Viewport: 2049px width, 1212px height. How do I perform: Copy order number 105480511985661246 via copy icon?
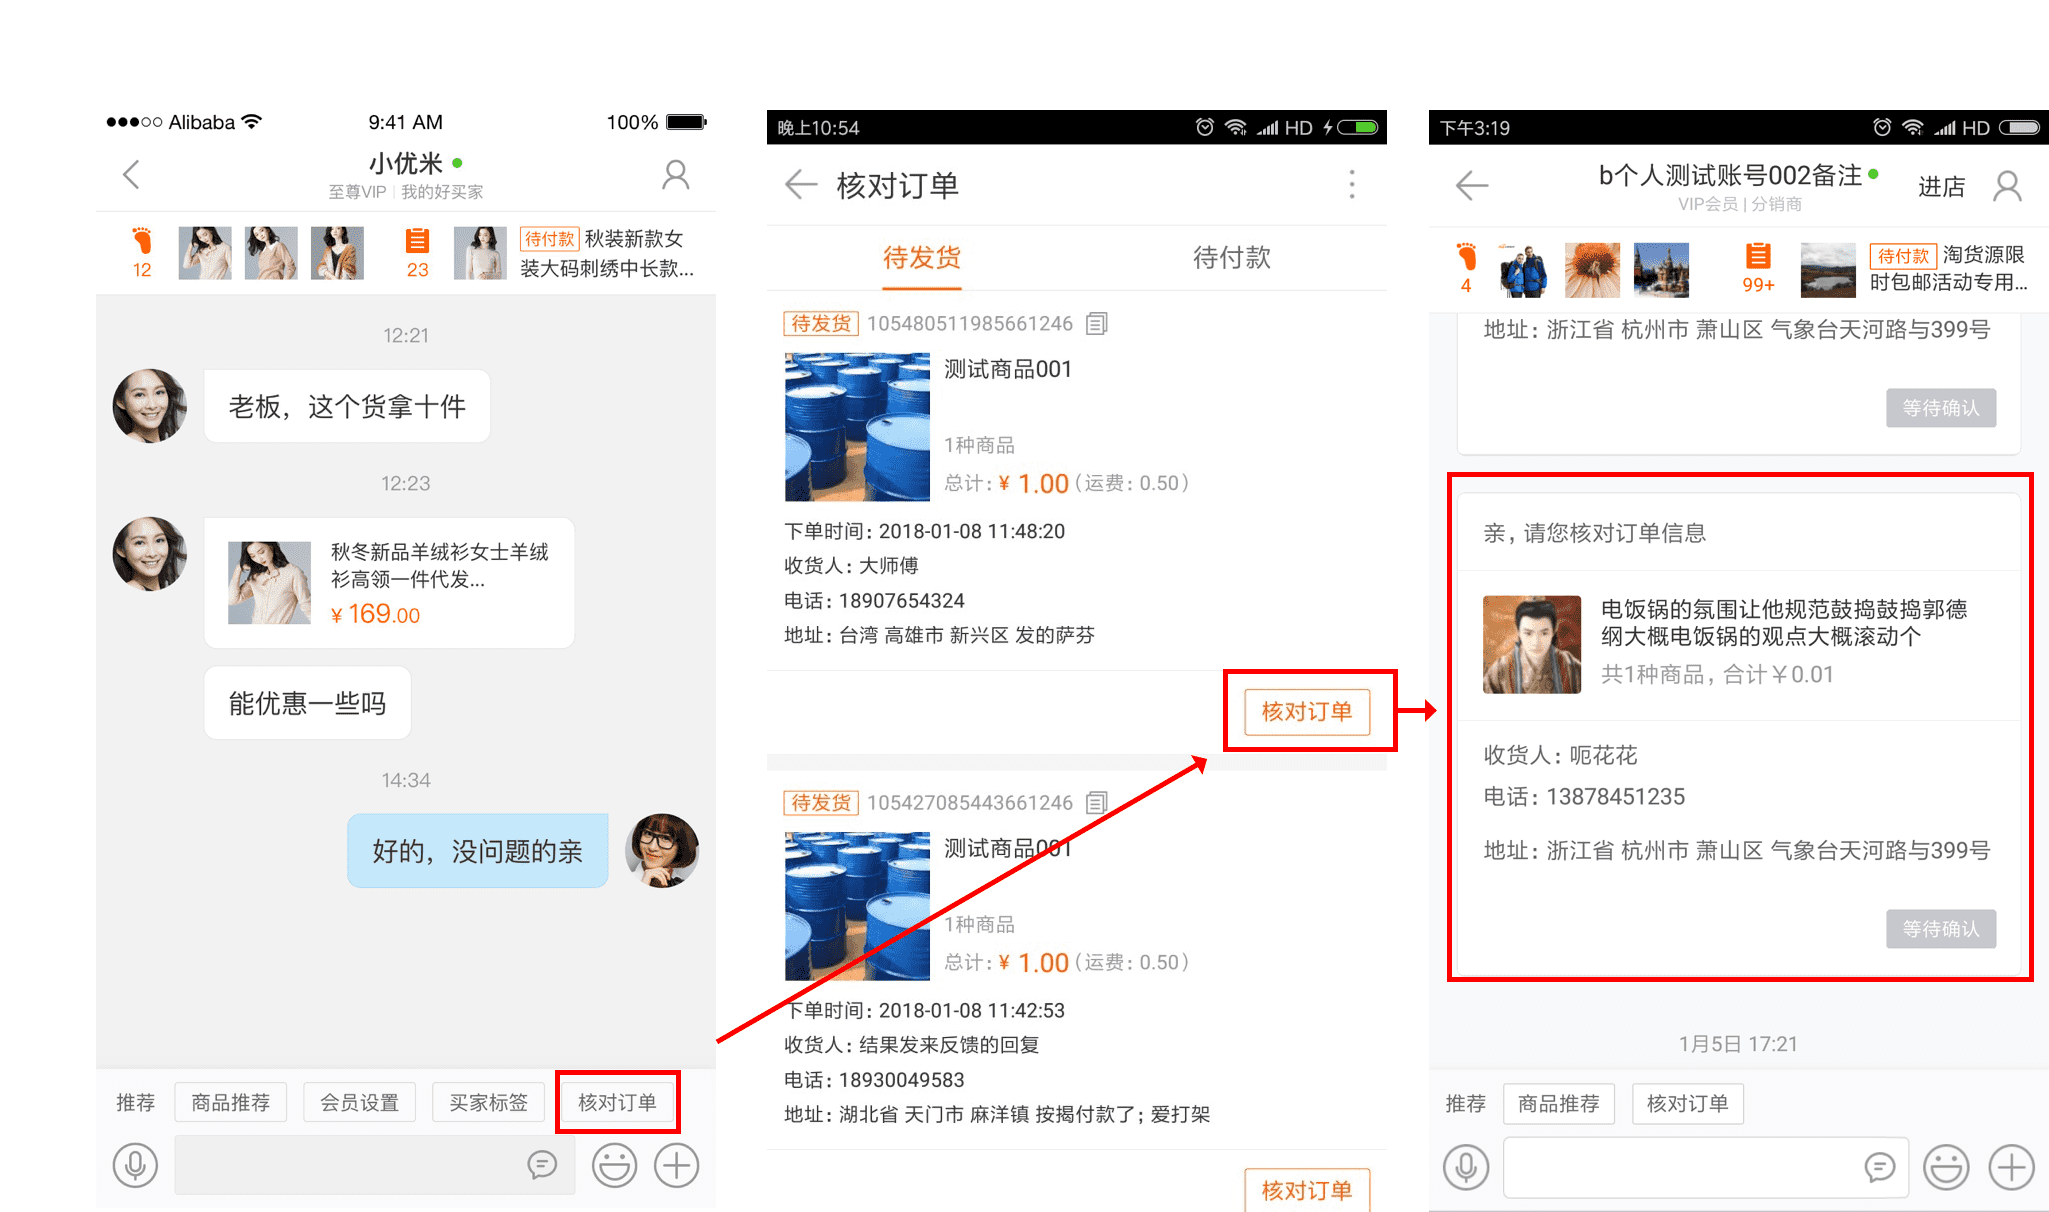(x=1097, y=324)
